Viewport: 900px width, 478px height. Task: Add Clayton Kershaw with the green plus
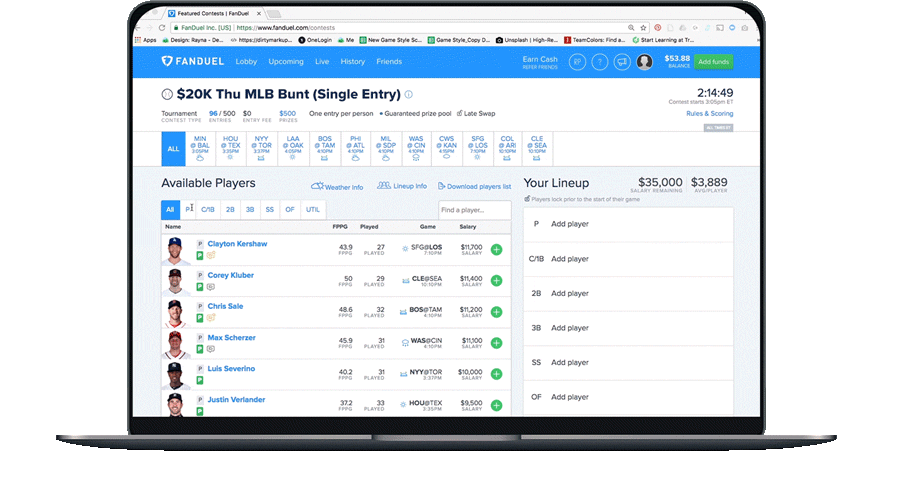tap(496, 250)
